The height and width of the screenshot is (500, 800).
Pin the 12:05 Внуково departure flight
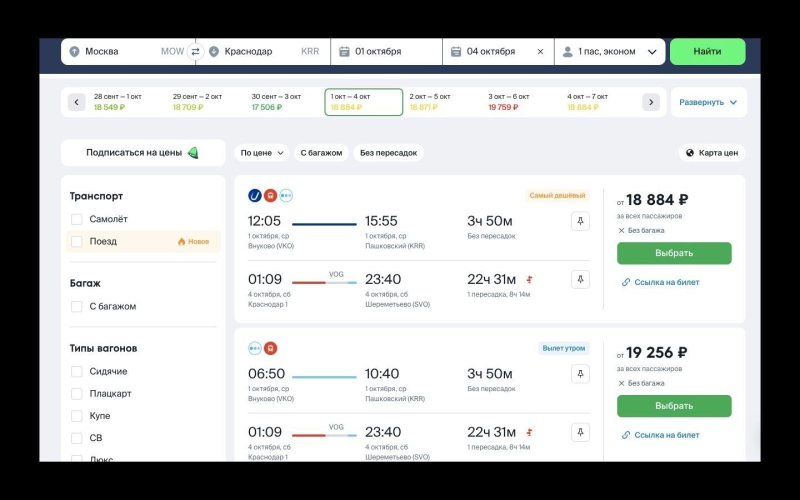(x=580, y=221)
